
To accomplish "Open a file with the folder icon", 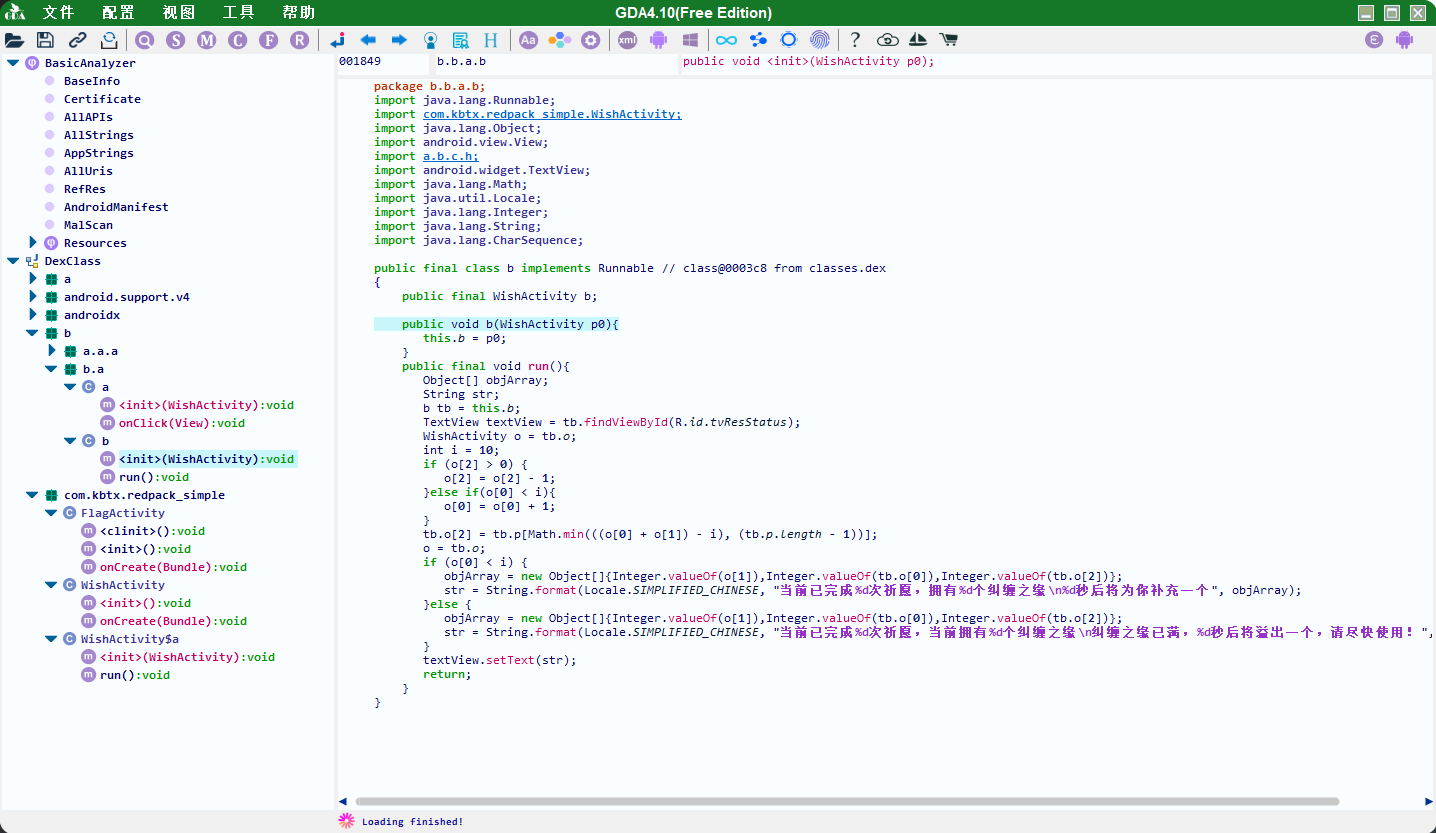I will click(14, 40).
